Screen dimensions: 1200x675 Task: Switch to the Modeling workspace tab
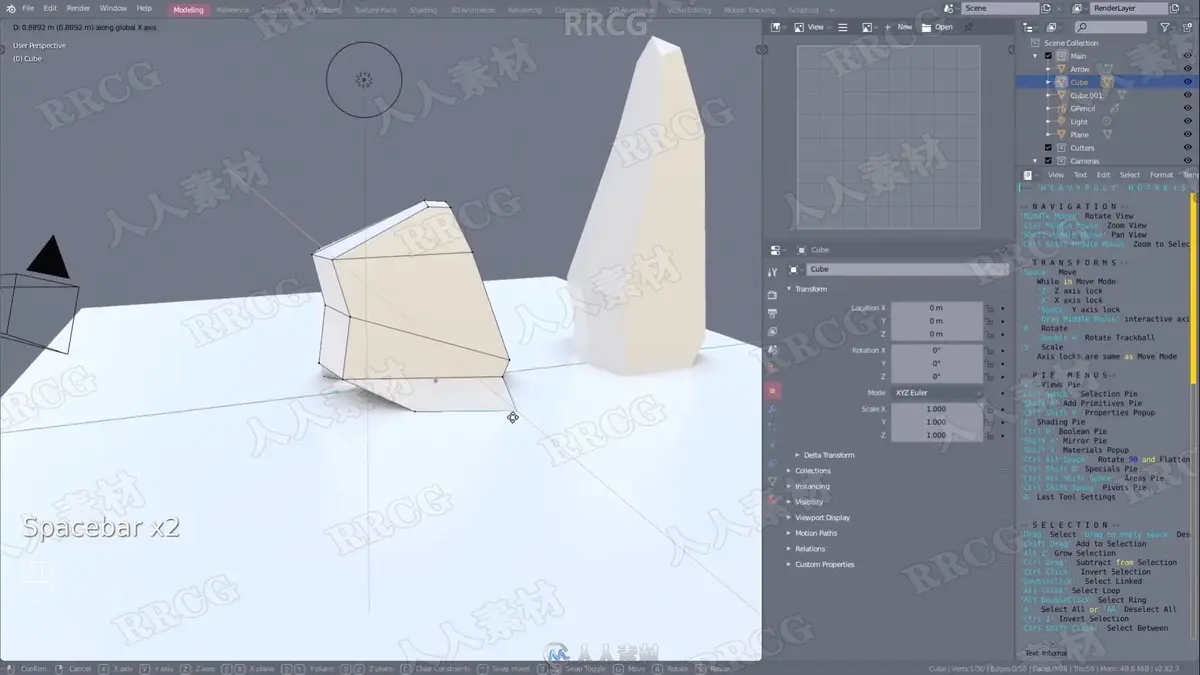pyautogui.click(x=188, y=10)
